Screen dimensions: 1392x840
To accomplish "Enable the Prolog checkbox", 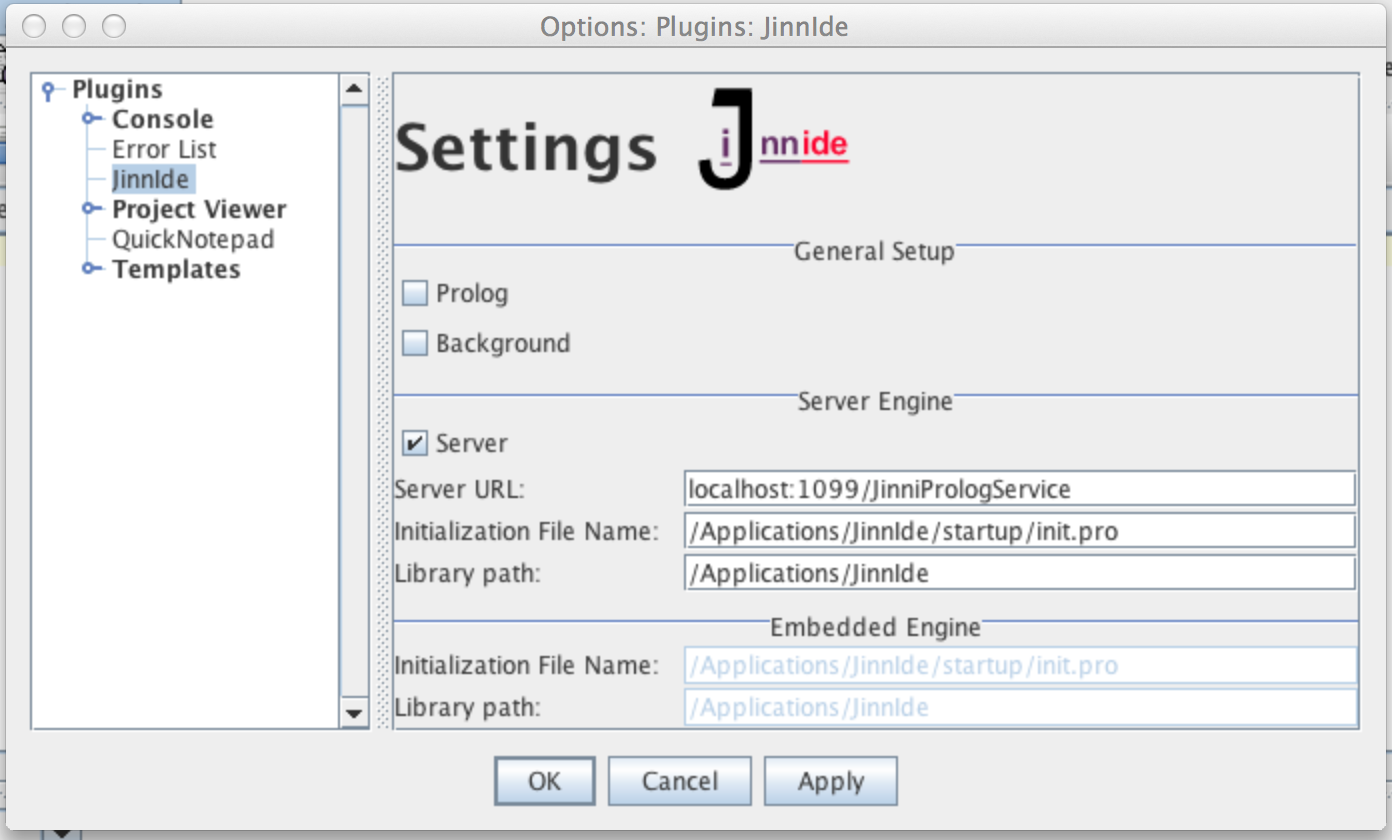I will [x=414, y=294].
